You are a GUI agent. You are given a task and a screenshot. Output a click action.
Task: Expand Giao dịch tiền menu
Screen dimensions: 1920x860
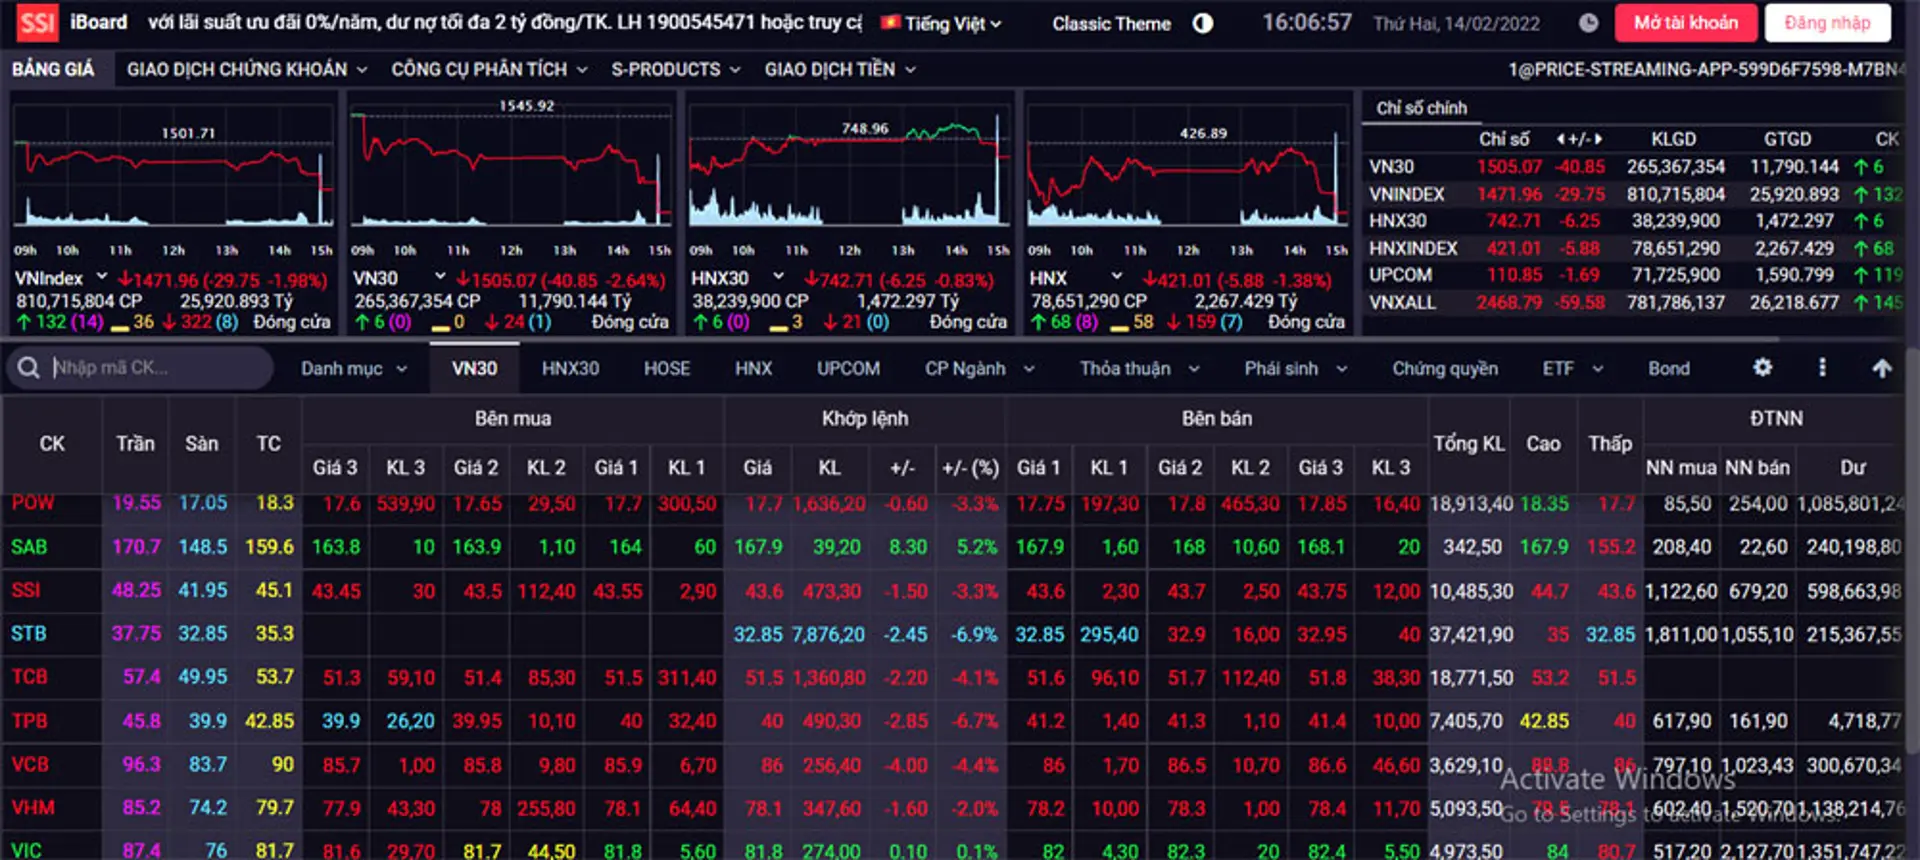click(x=840, y=69)
